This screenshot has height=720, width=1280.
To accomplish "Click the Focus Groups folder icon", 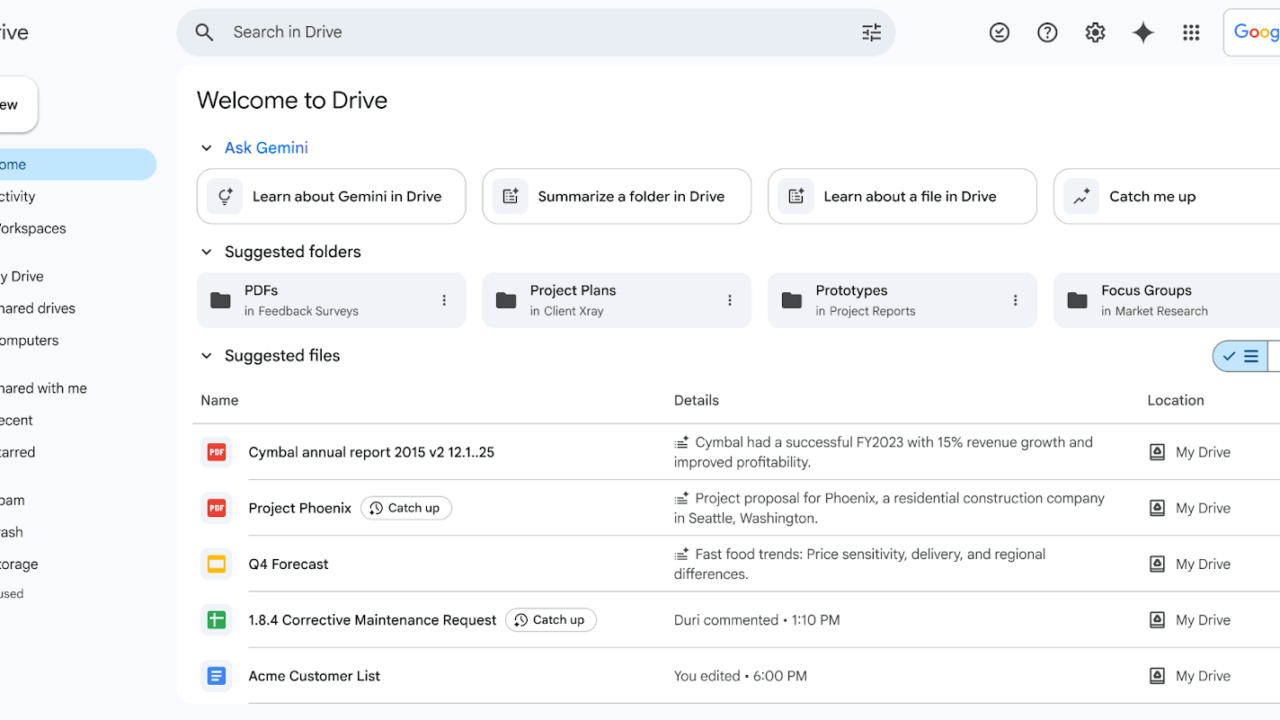I will [x=1077, y=300].
